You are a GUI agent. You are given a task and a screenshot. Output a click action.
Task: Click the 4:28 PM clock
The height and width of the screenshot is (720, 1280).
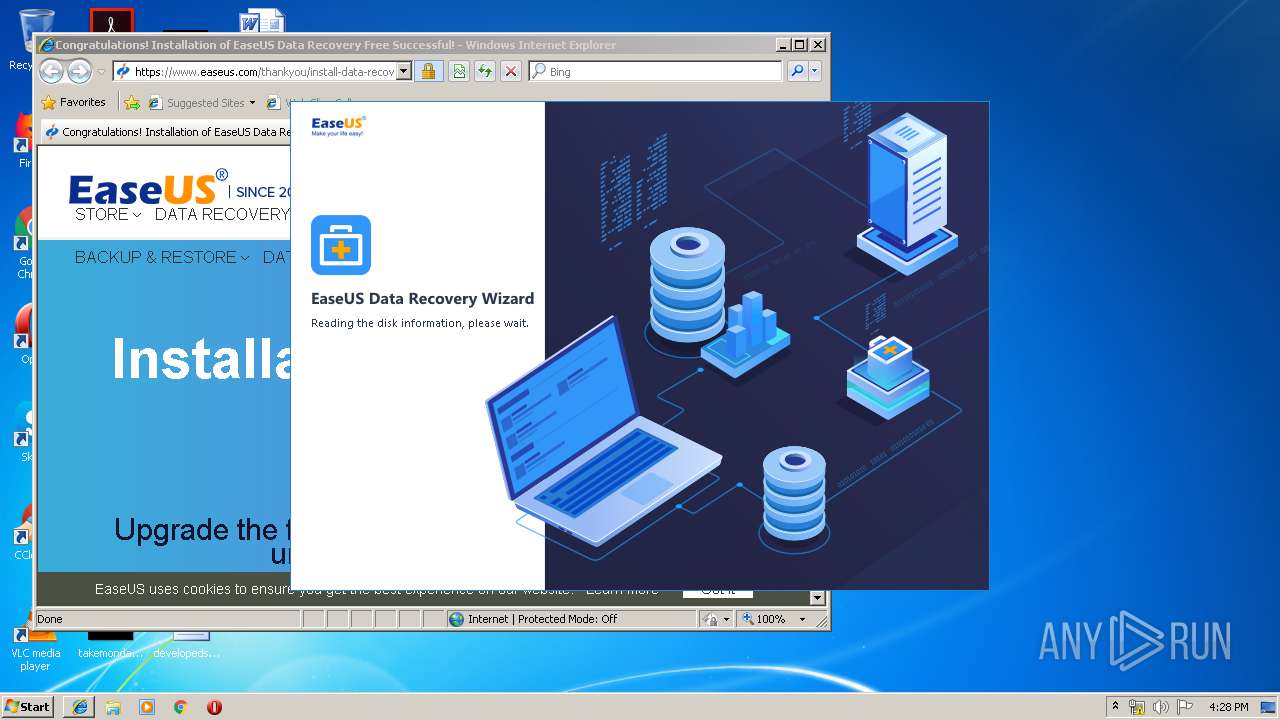1229,707
